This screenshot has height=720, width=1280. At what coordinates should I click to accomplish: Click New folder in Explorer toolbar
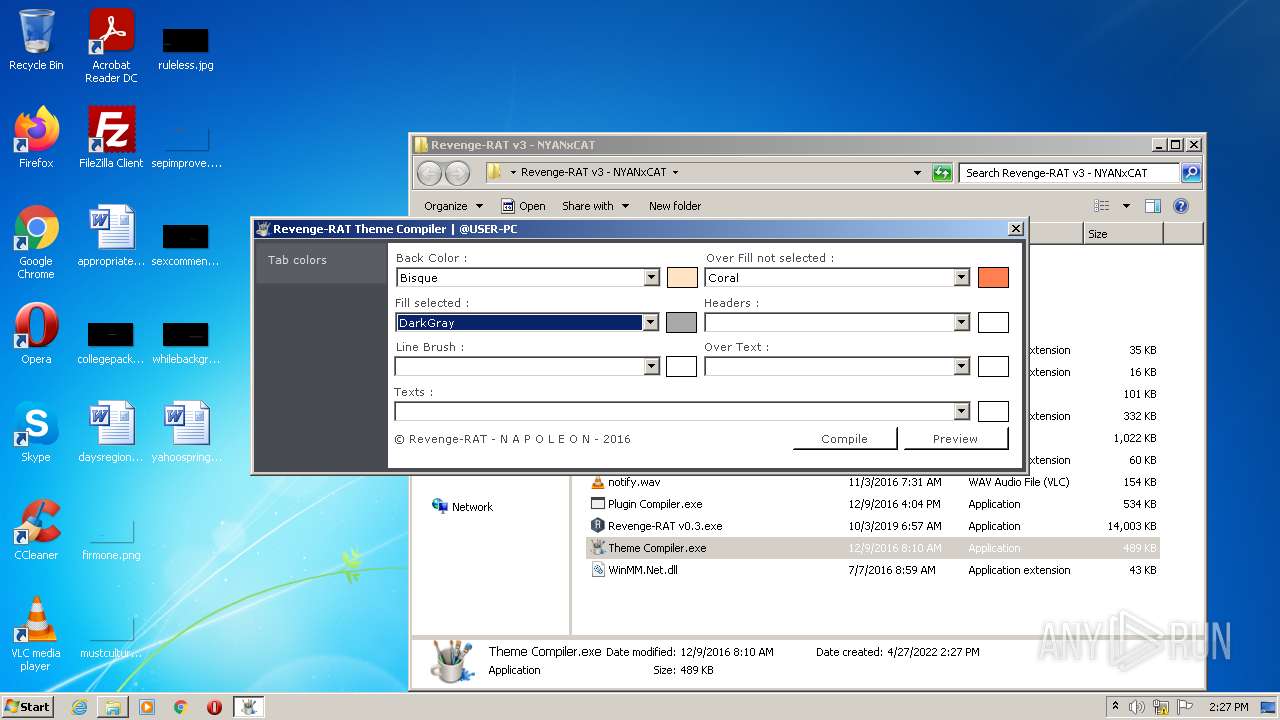pos(675,206)
